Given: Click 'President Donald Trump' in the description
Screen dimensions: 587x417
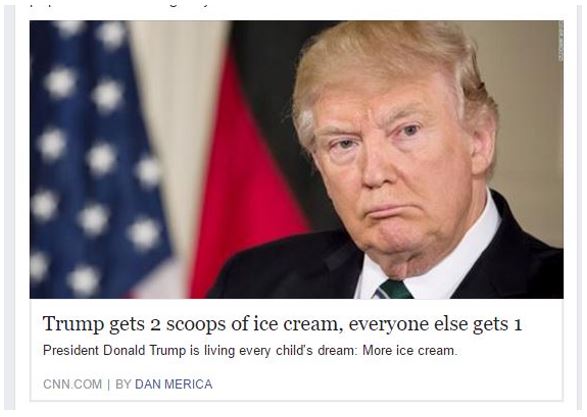Looking at the screenshot, I should point(115,351).
